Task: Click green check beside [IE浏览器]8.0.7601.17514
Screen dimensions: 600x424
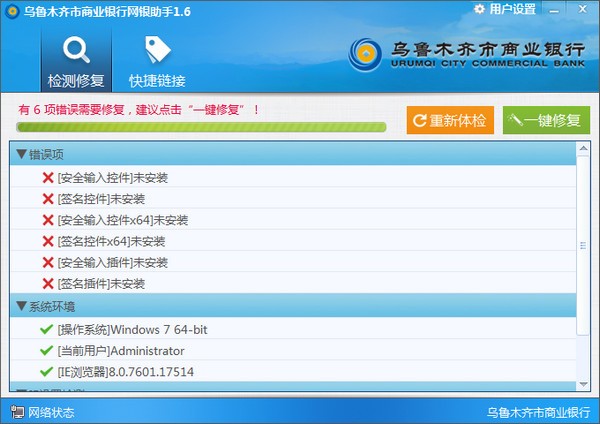Action: (x=46, y=371)
